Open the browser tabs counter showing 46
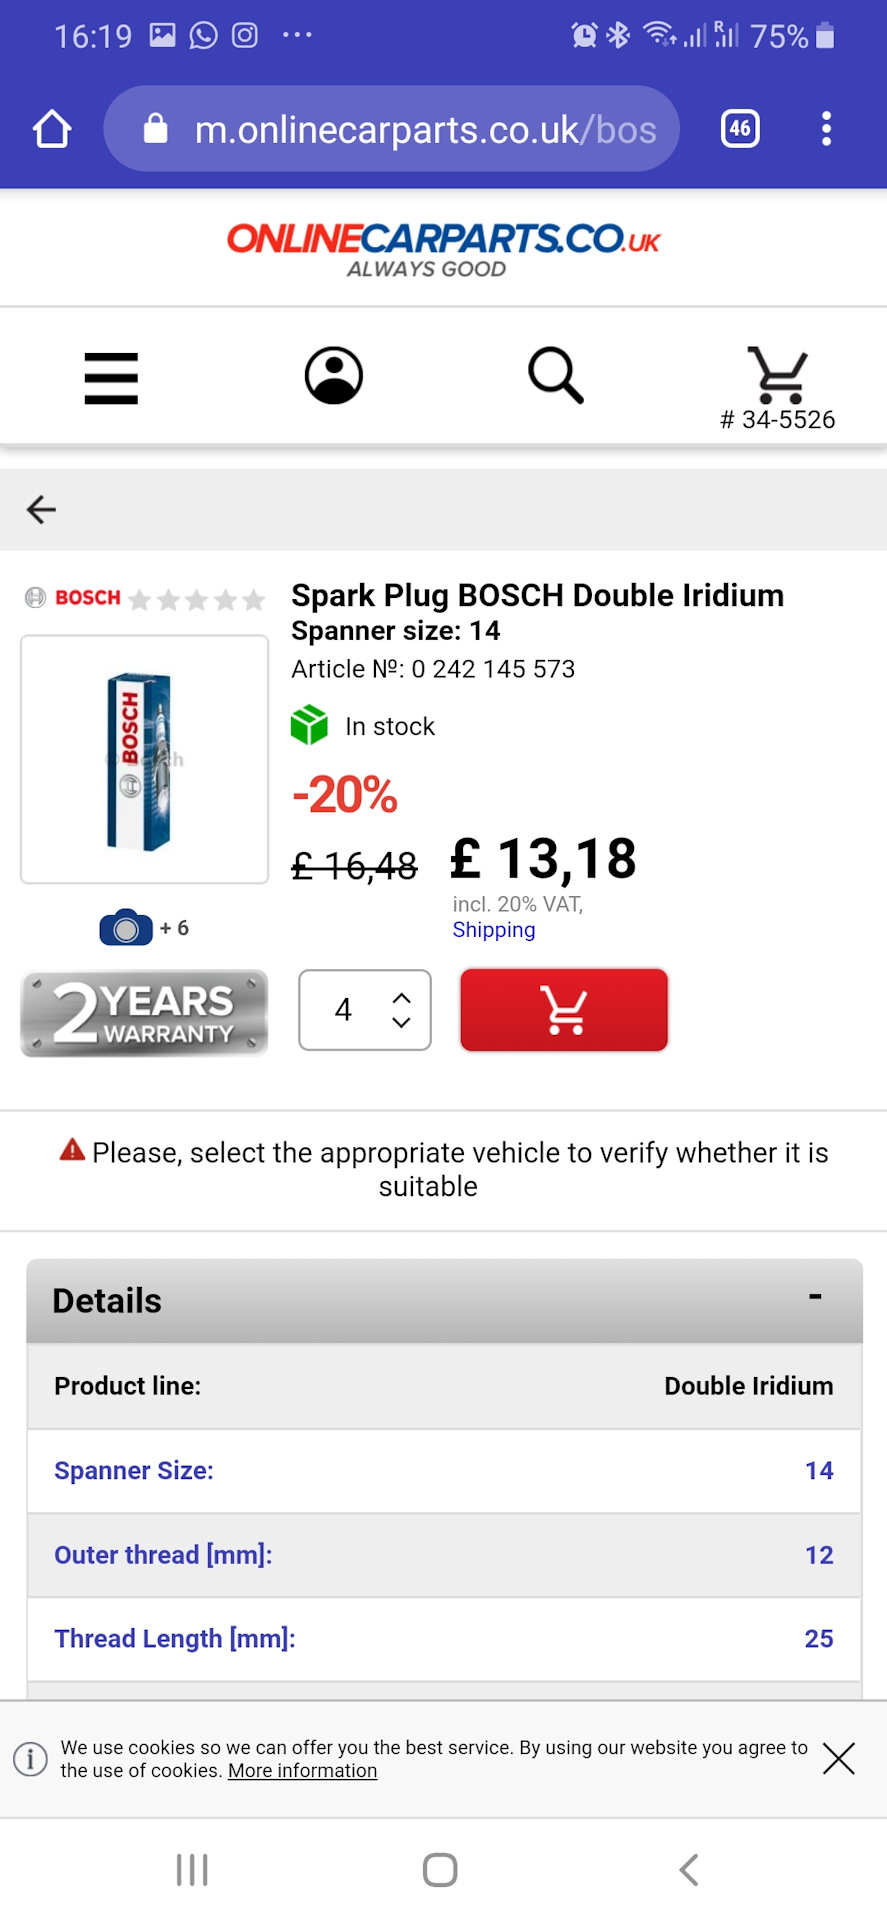This screenshot has width=887, height=1920. (x=740, y=129)
